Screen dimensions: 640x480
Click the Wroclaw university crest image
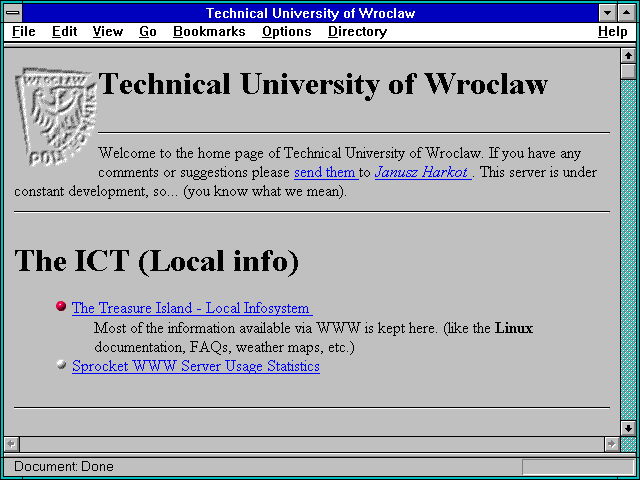point(56,117)
